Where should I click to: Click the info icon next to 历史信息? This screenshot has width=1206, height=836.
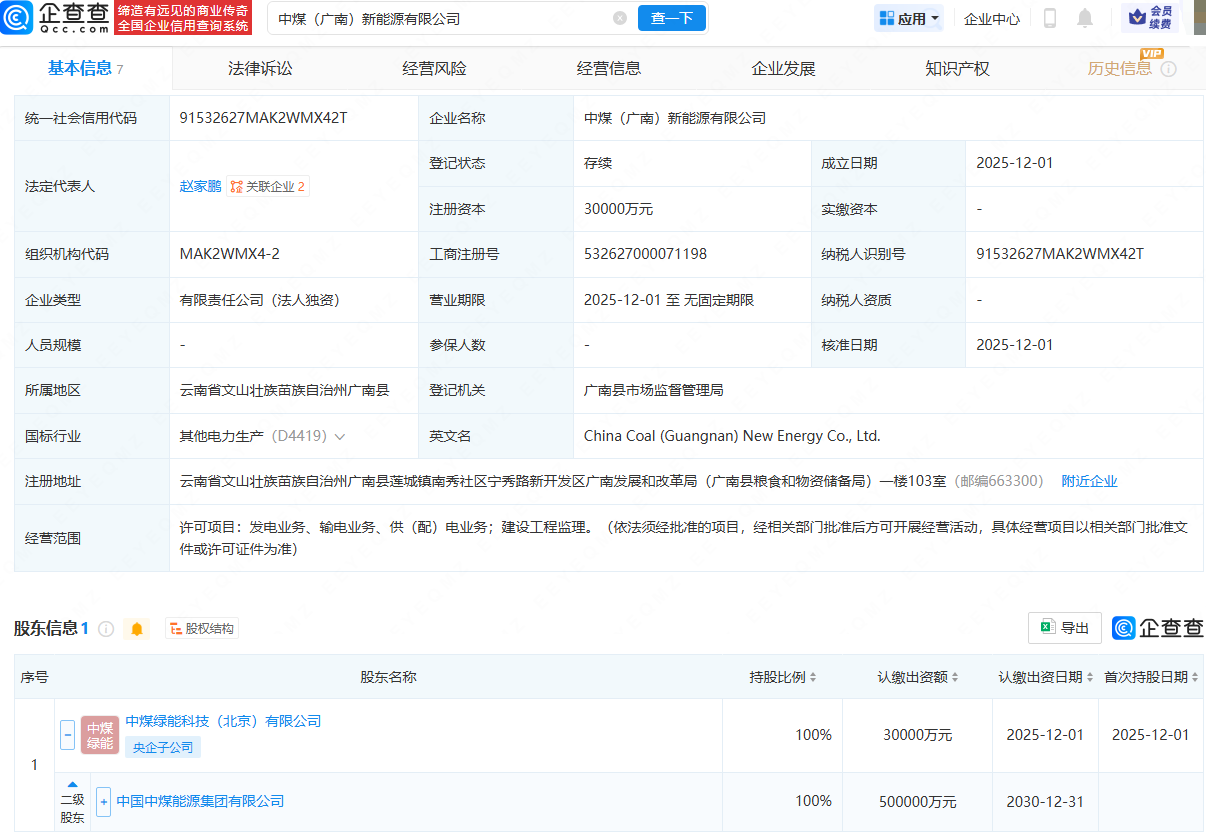(1167, 68)
